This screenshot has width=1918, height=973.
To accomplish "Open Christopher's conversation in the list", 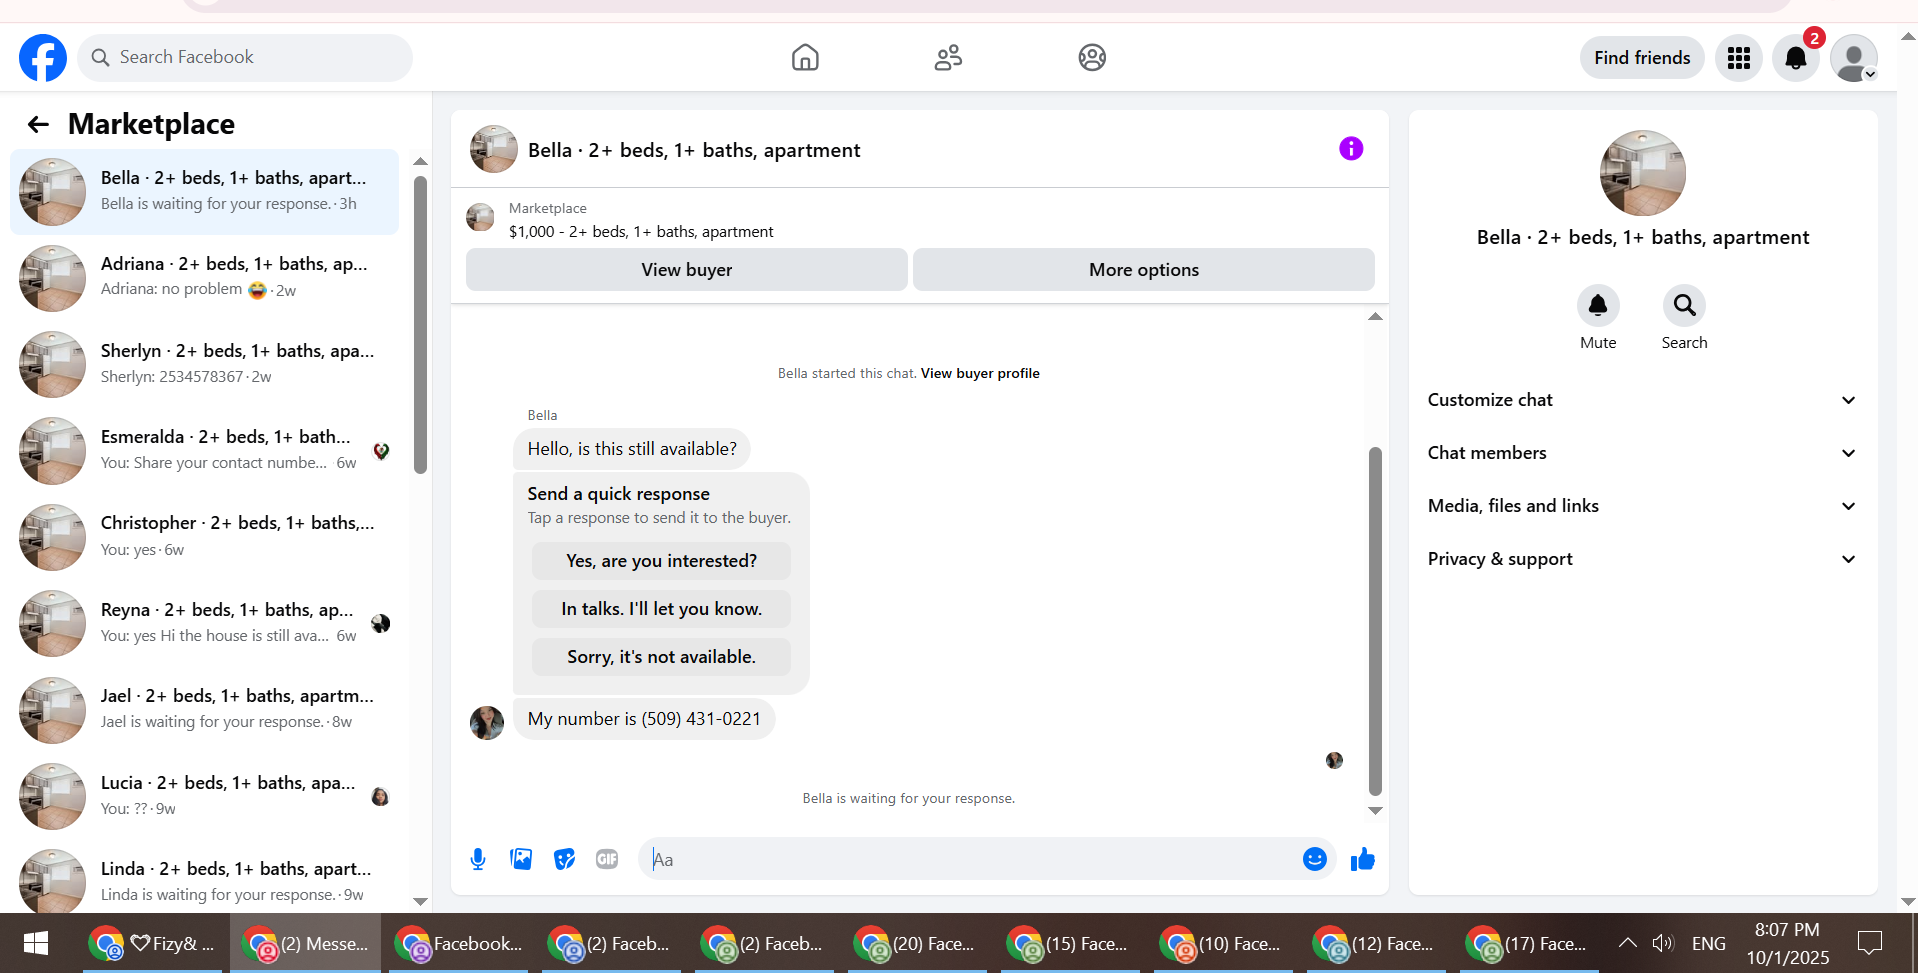I will [204, 537].
